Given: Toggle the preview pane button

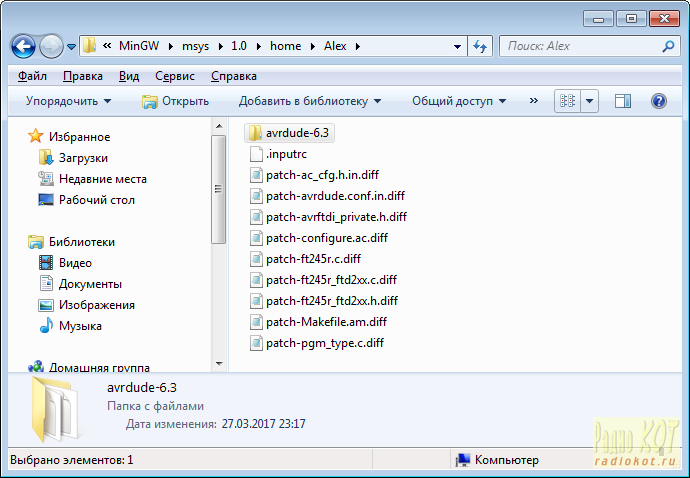Looking at the screenshot, I should pyautogui.click(x=623, y=101).
